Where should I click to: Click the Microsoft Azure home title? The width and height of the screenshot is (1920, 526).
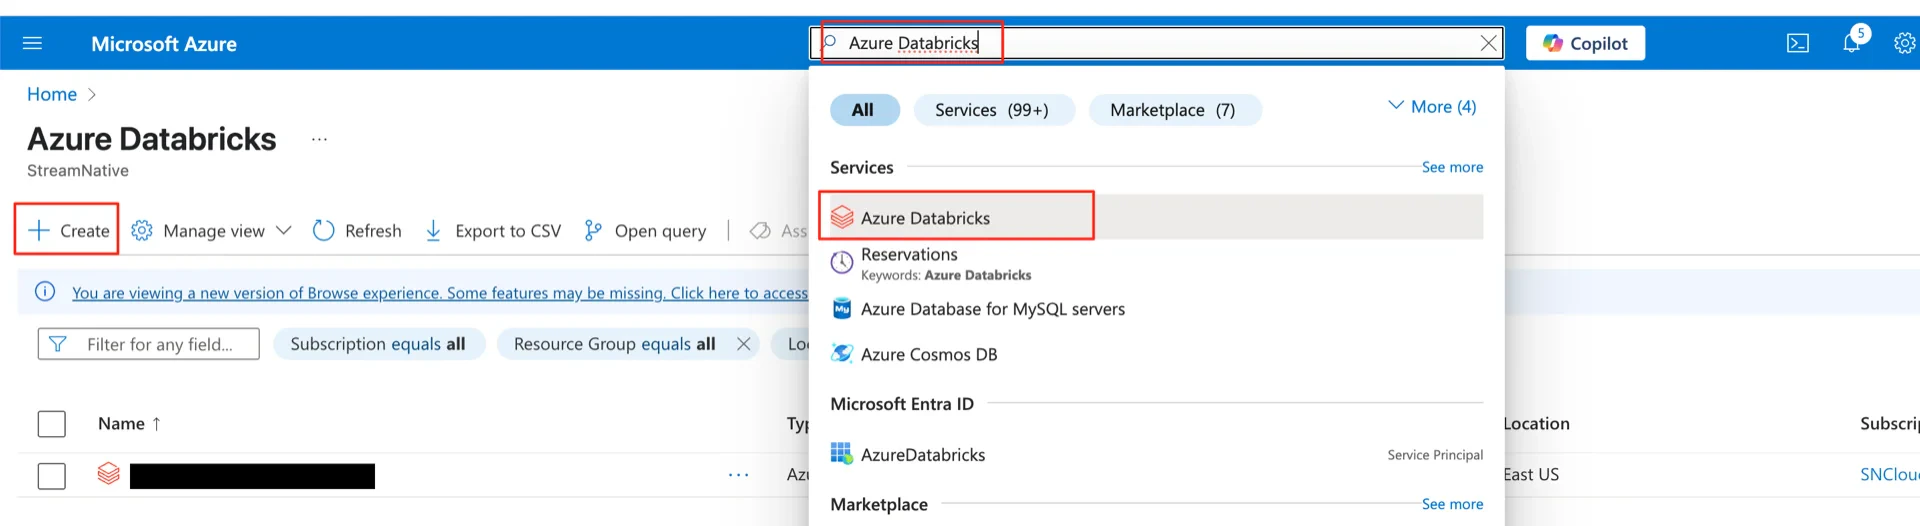[x=164, y=44]
